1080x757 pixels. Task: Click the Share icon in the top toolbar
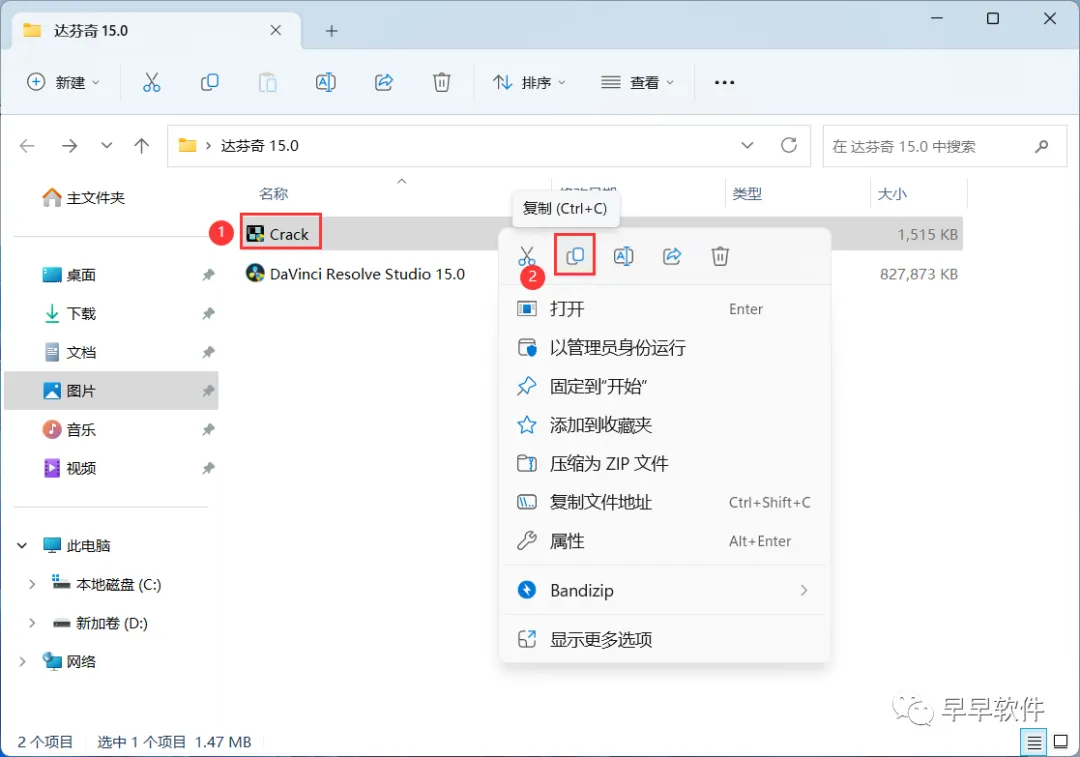(x=384, y=83)
